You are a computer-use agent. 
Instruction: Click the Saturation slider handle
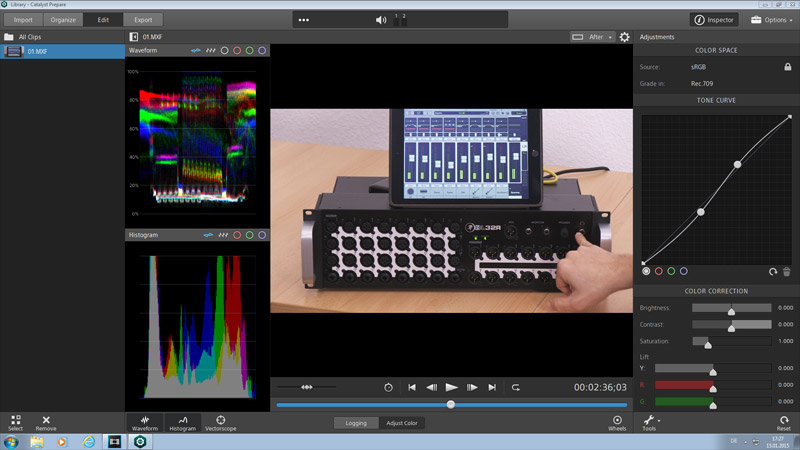tap(708, 342)
